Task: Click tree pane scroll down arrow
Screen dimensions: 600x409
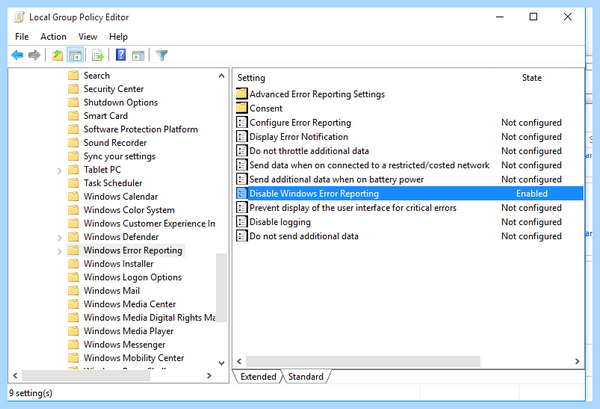Action: coord(222,363)
